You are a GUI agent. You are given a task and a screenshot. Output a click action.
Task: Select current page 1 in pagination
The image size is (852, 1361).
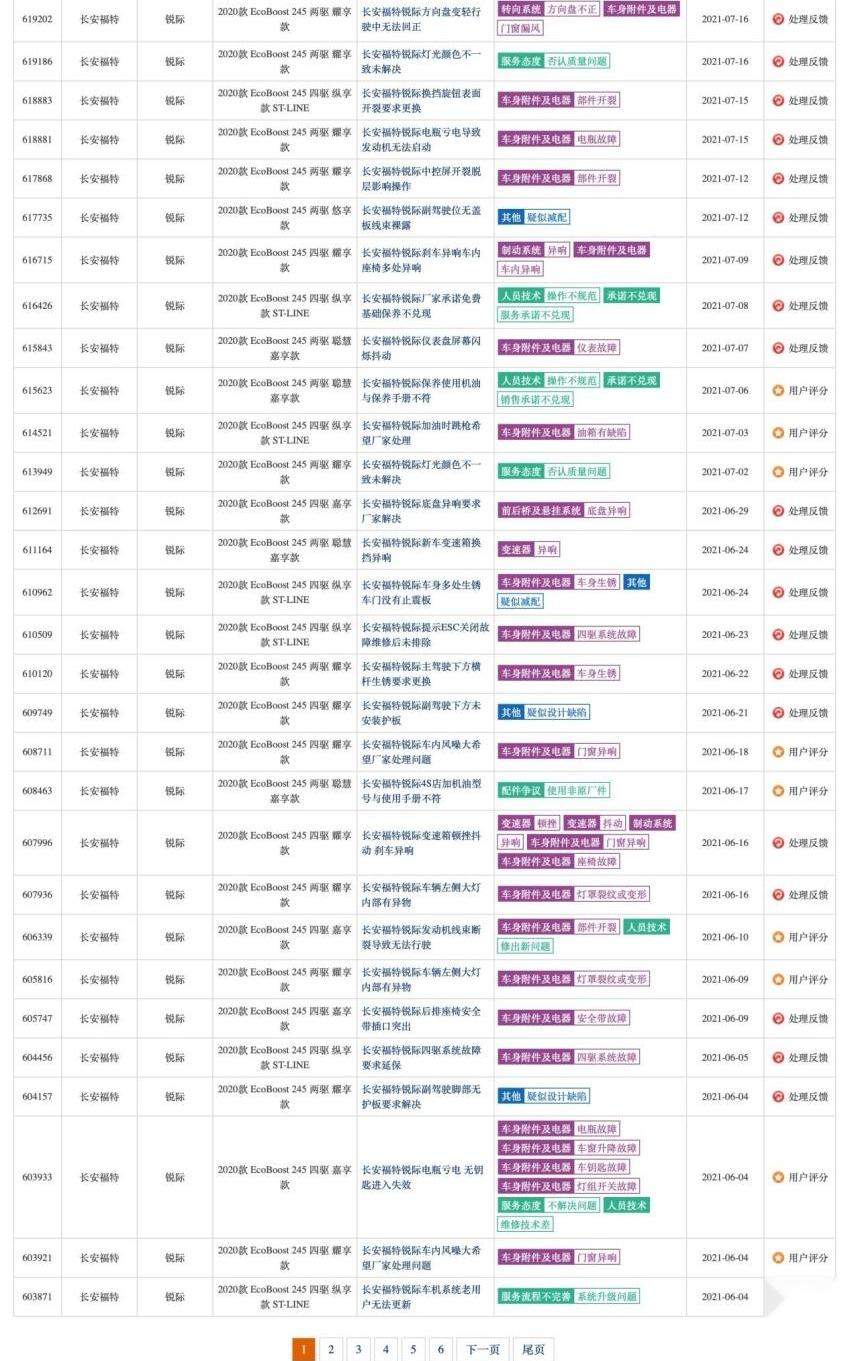point(304,1350)
